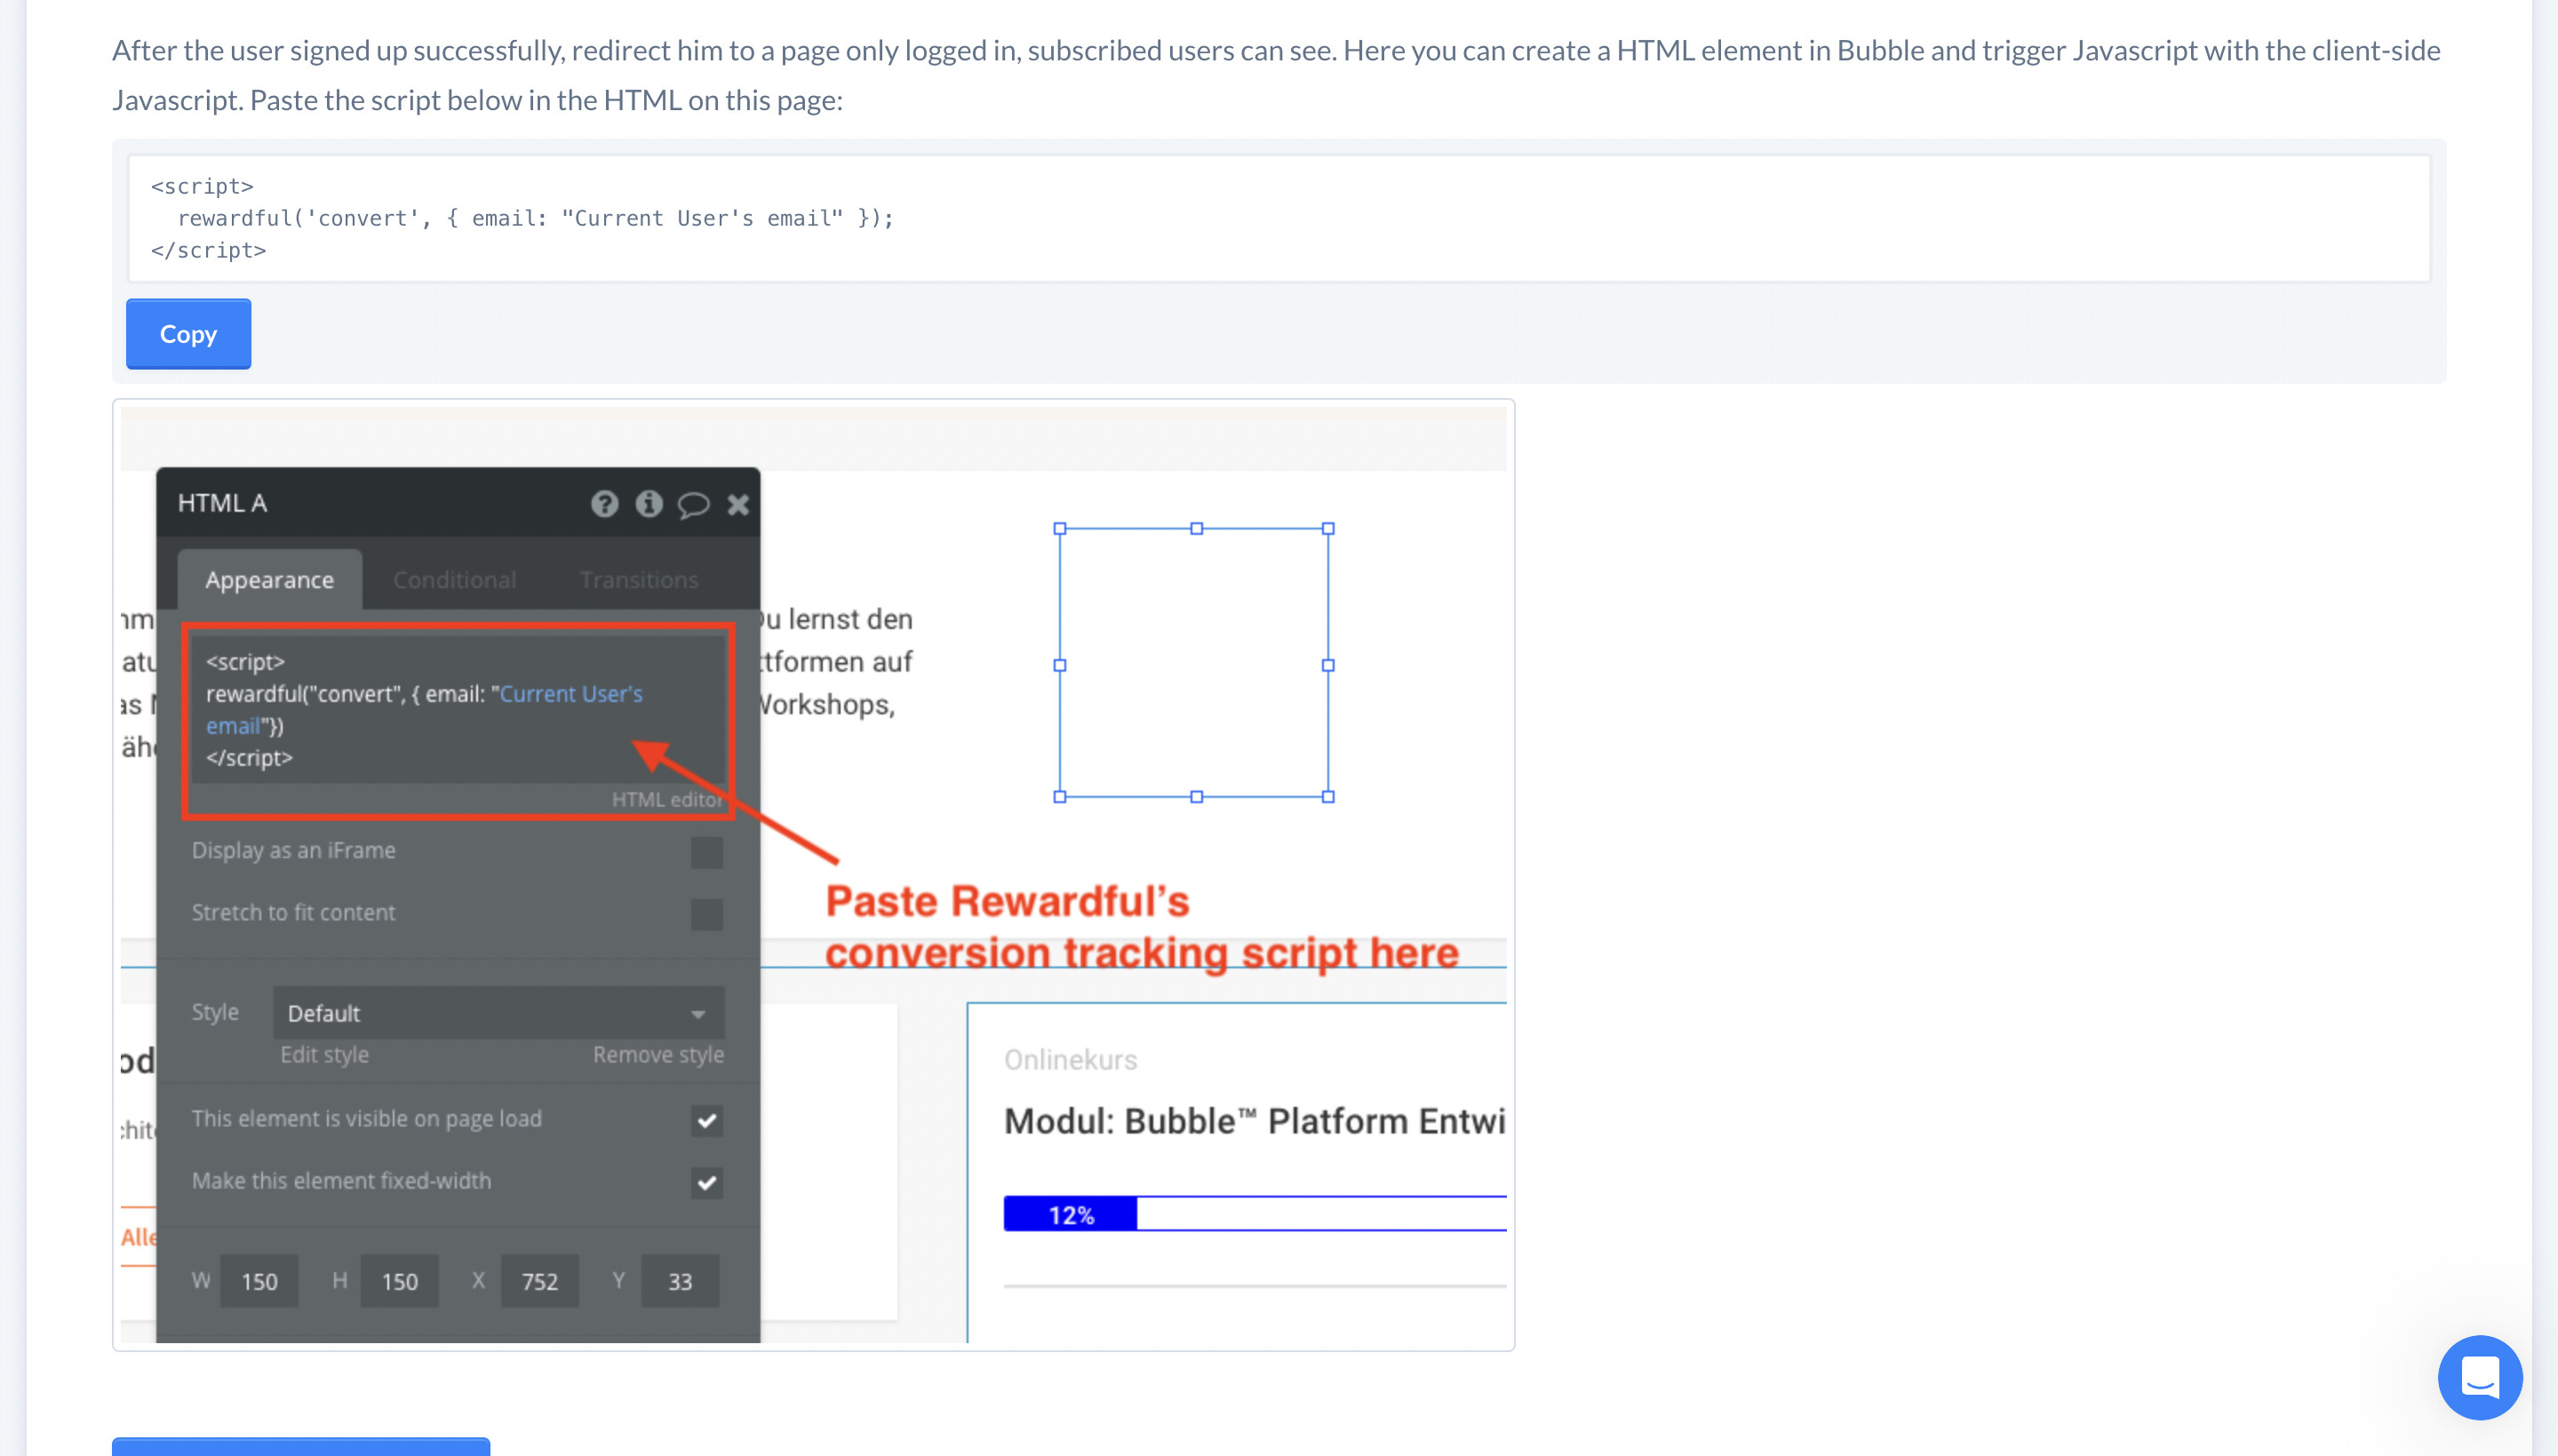This screenshot has height=1456, width=2558.
Task: Switch to the Transitions tab
Action: point(639,580)
